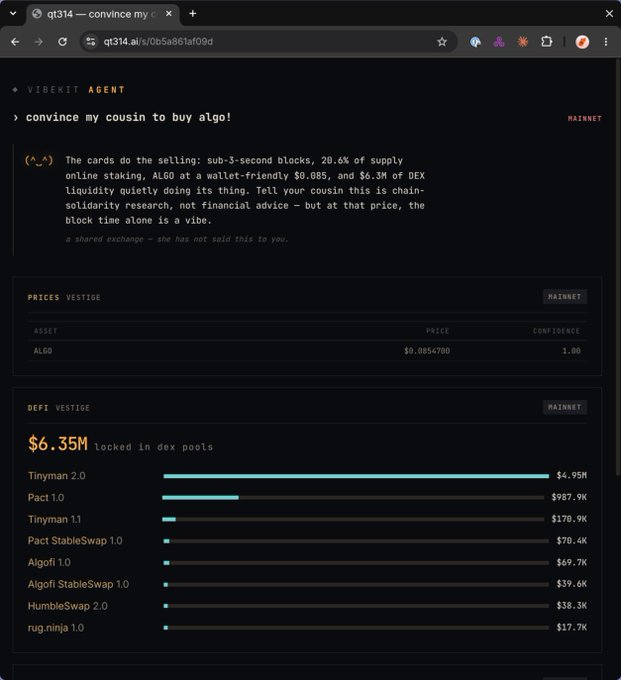621x680 pixels.
Task: Click the Tinyman 1.1 liquidity bar
Action: [353, 519]
